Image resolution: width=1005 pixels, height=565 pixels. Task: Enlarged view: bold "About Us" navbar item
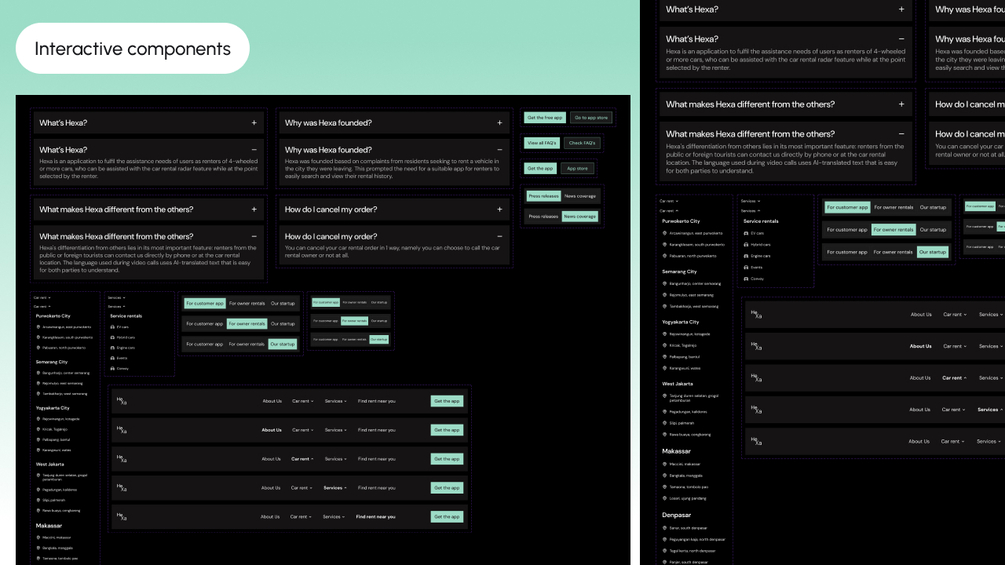[920, 346]
